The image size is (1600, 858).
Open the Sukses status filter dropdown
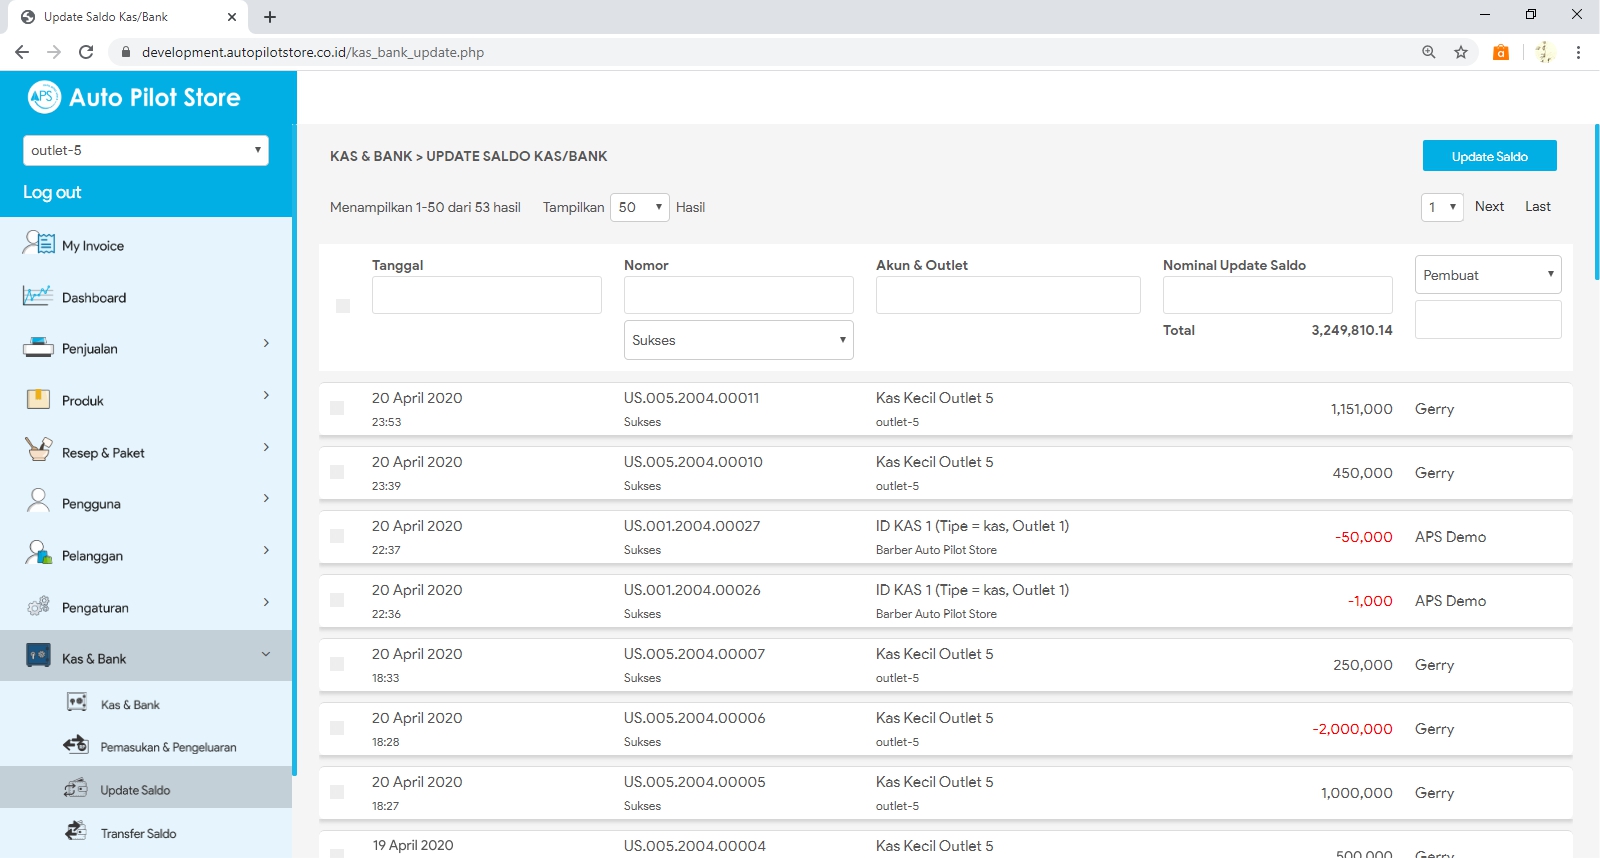(x=738, y=340)
